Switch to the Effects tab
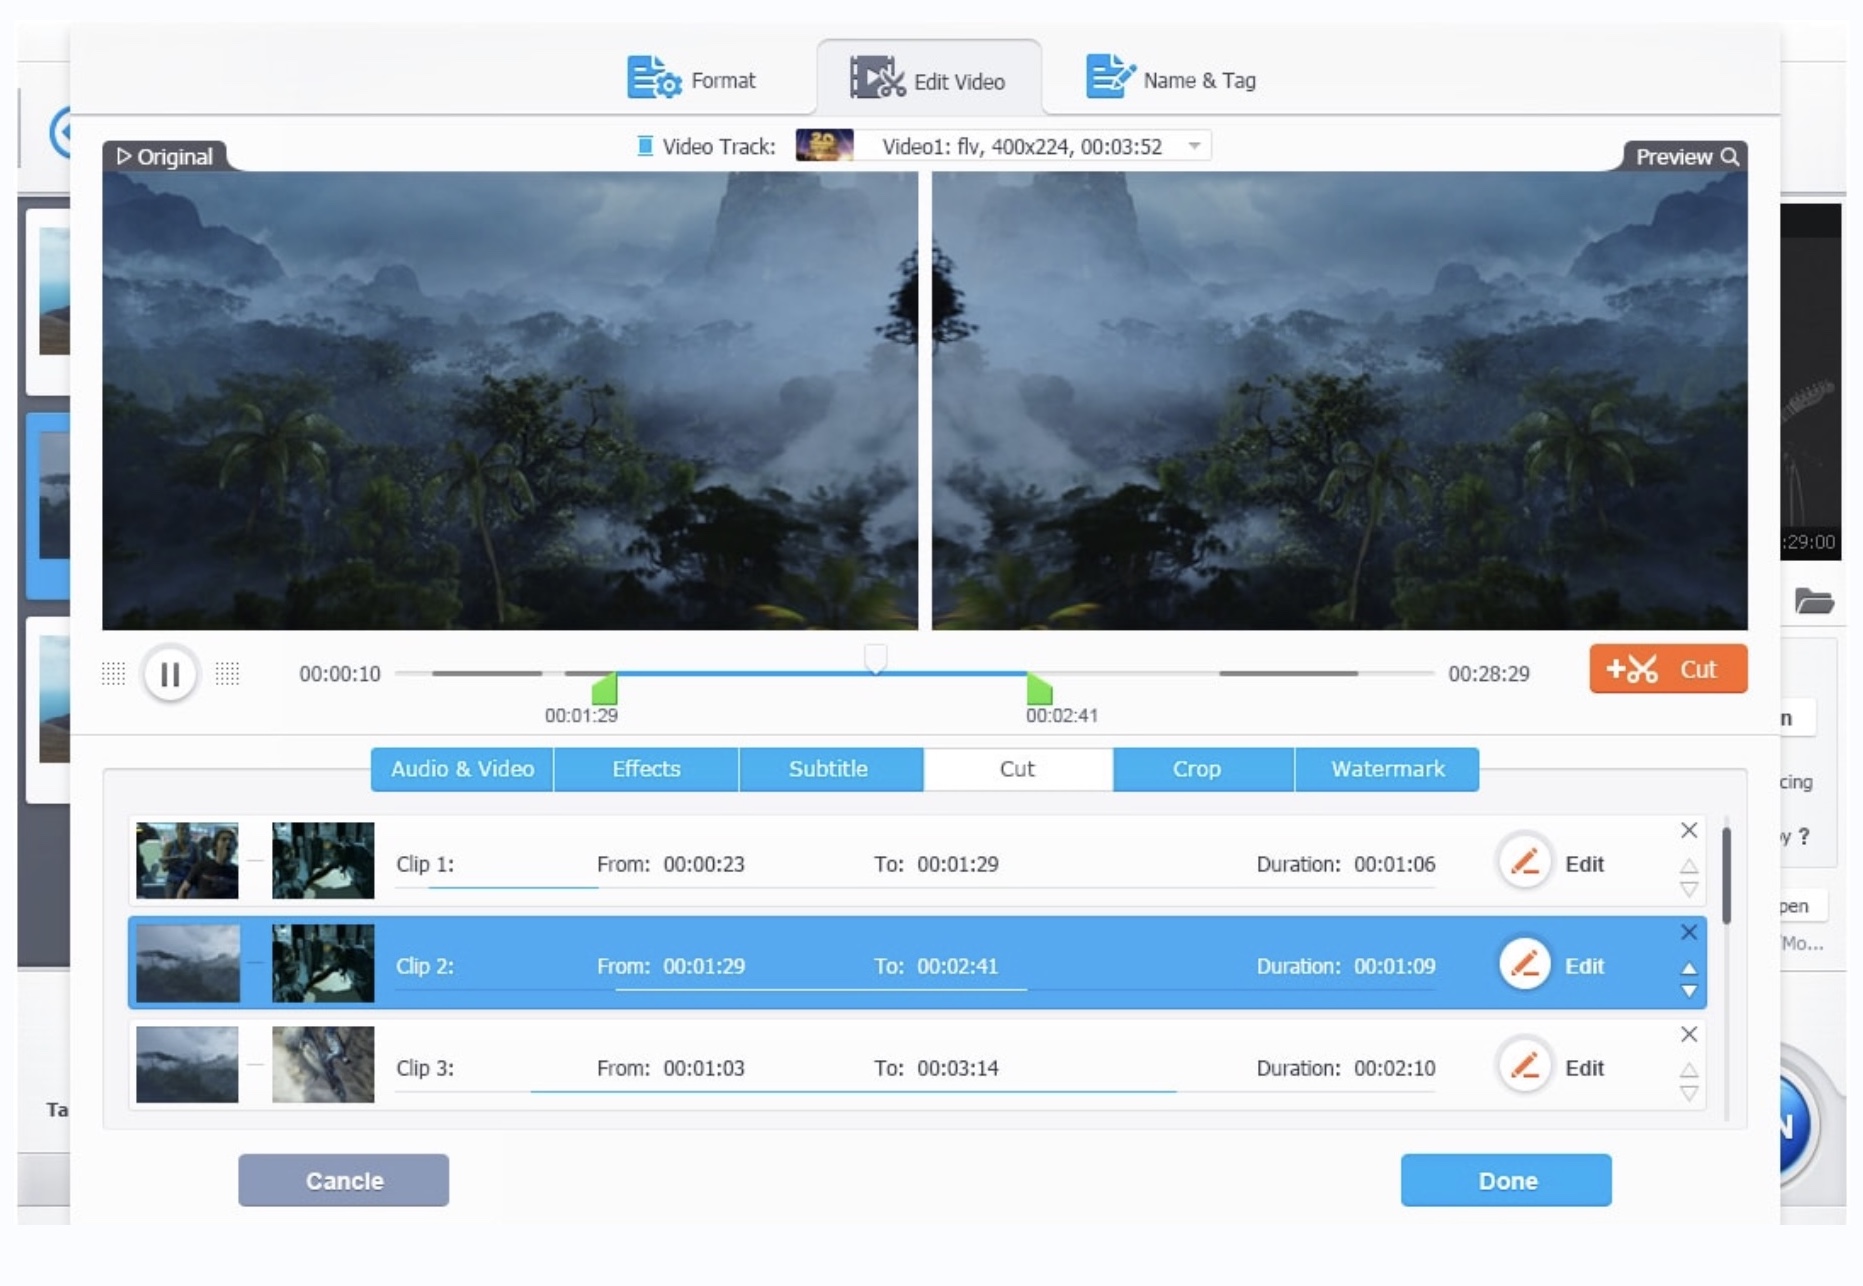Screen dimensions: 1863x1286 pyautogui.click(x=646, y=769)
